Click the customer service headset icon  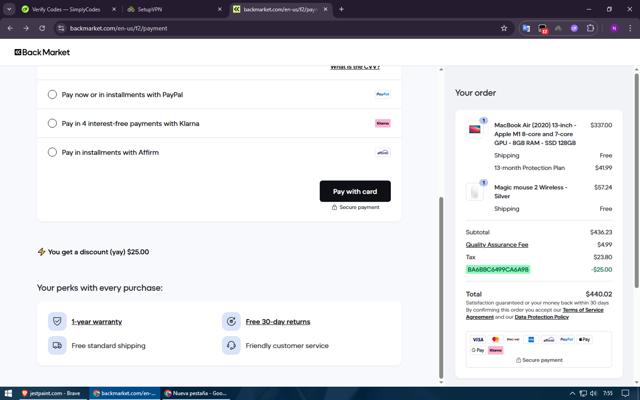click(231, 345)
